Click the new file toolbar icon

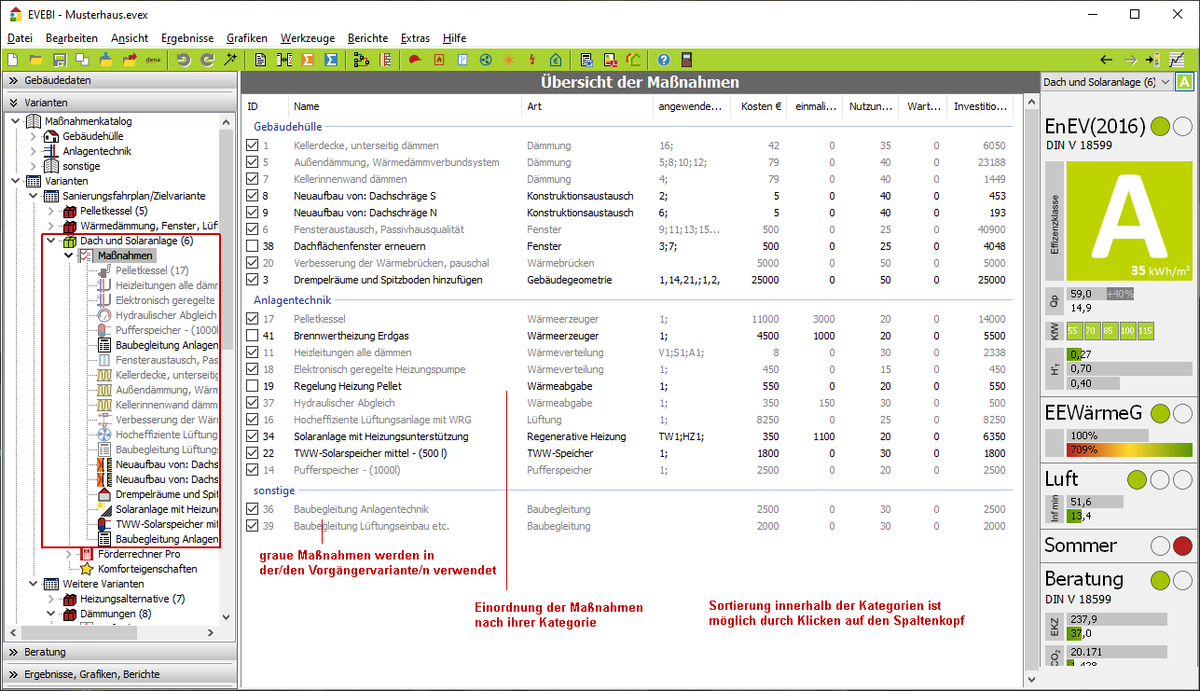pyautogui.click(x=12, y=60)
